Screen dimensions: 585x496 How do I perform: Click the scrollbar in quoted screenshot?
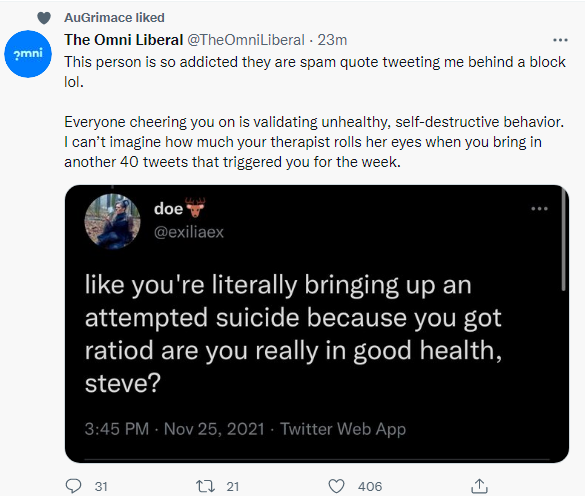click(563, 239)
